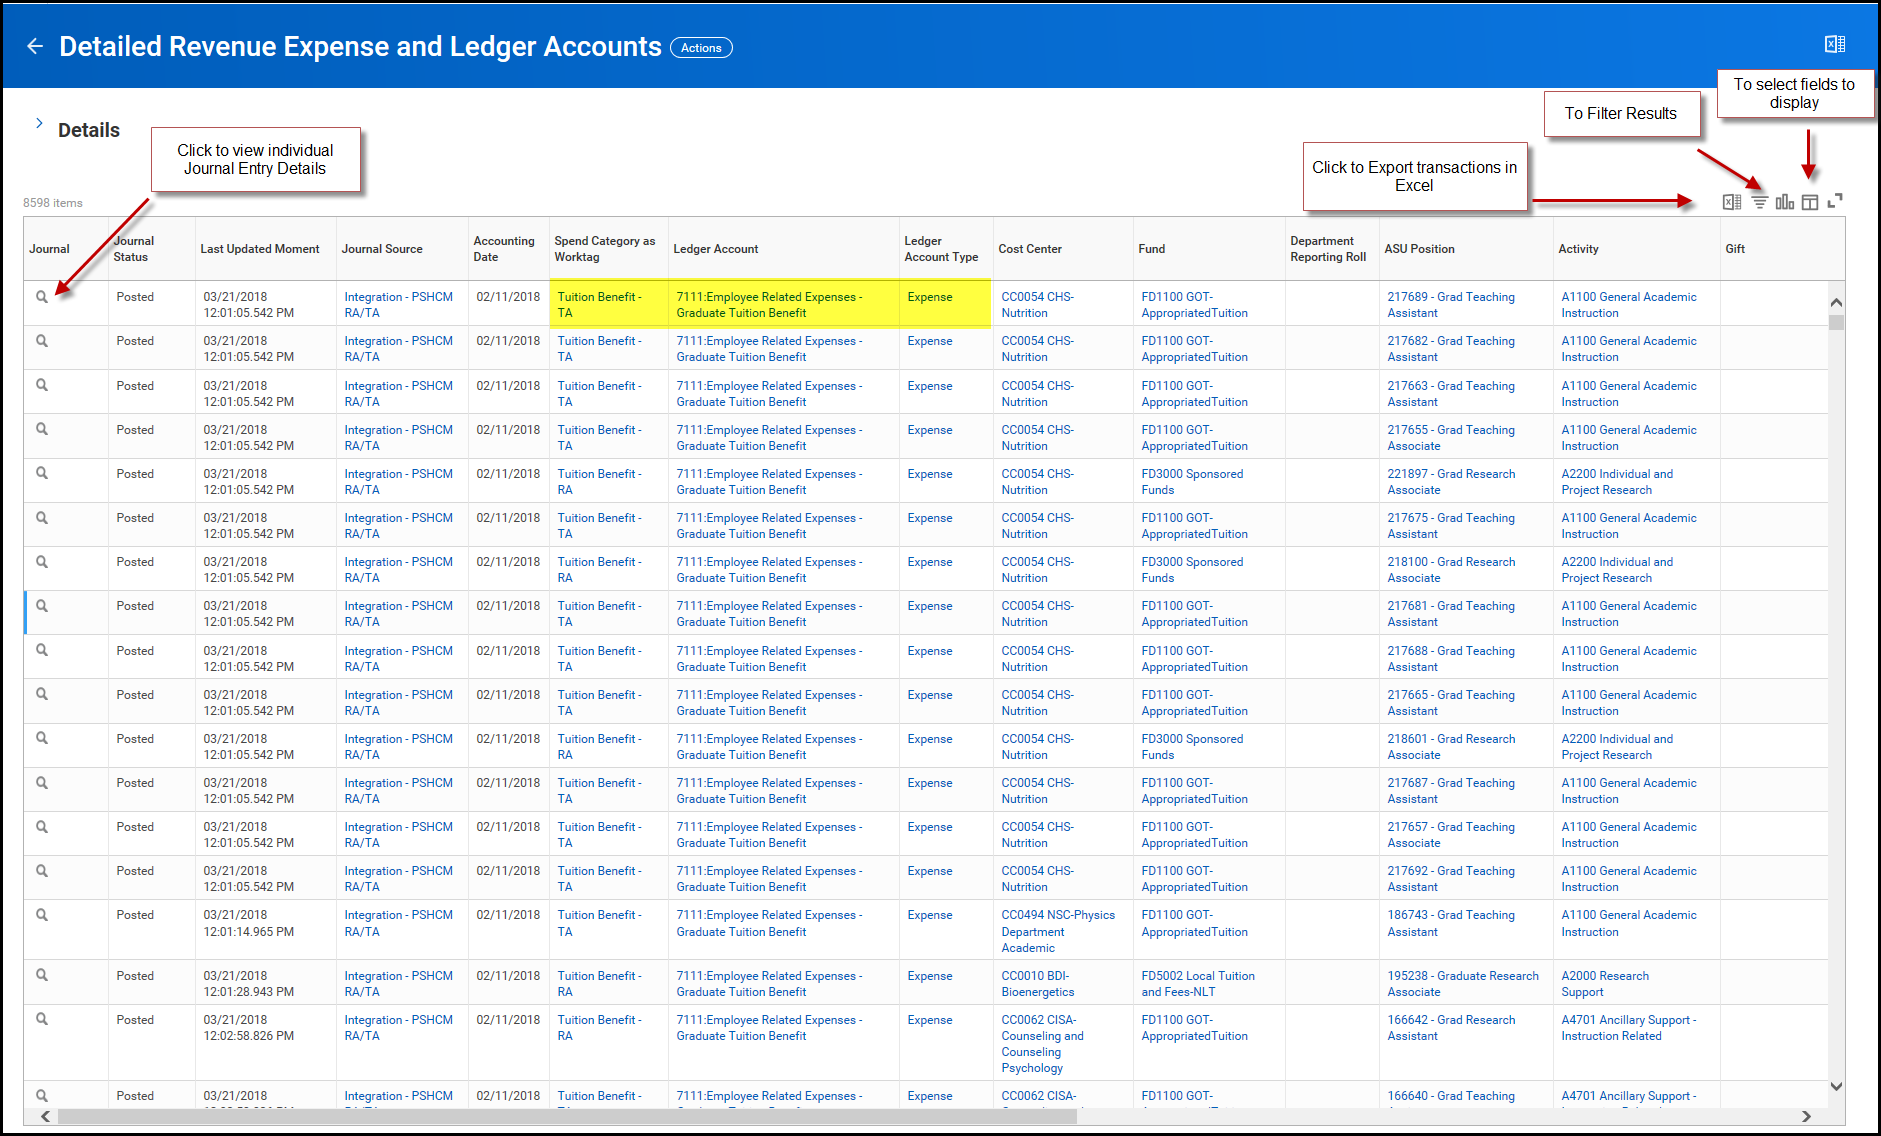
Task: View journal for 195238 Graduate Research row
Action: coord(42,975)
